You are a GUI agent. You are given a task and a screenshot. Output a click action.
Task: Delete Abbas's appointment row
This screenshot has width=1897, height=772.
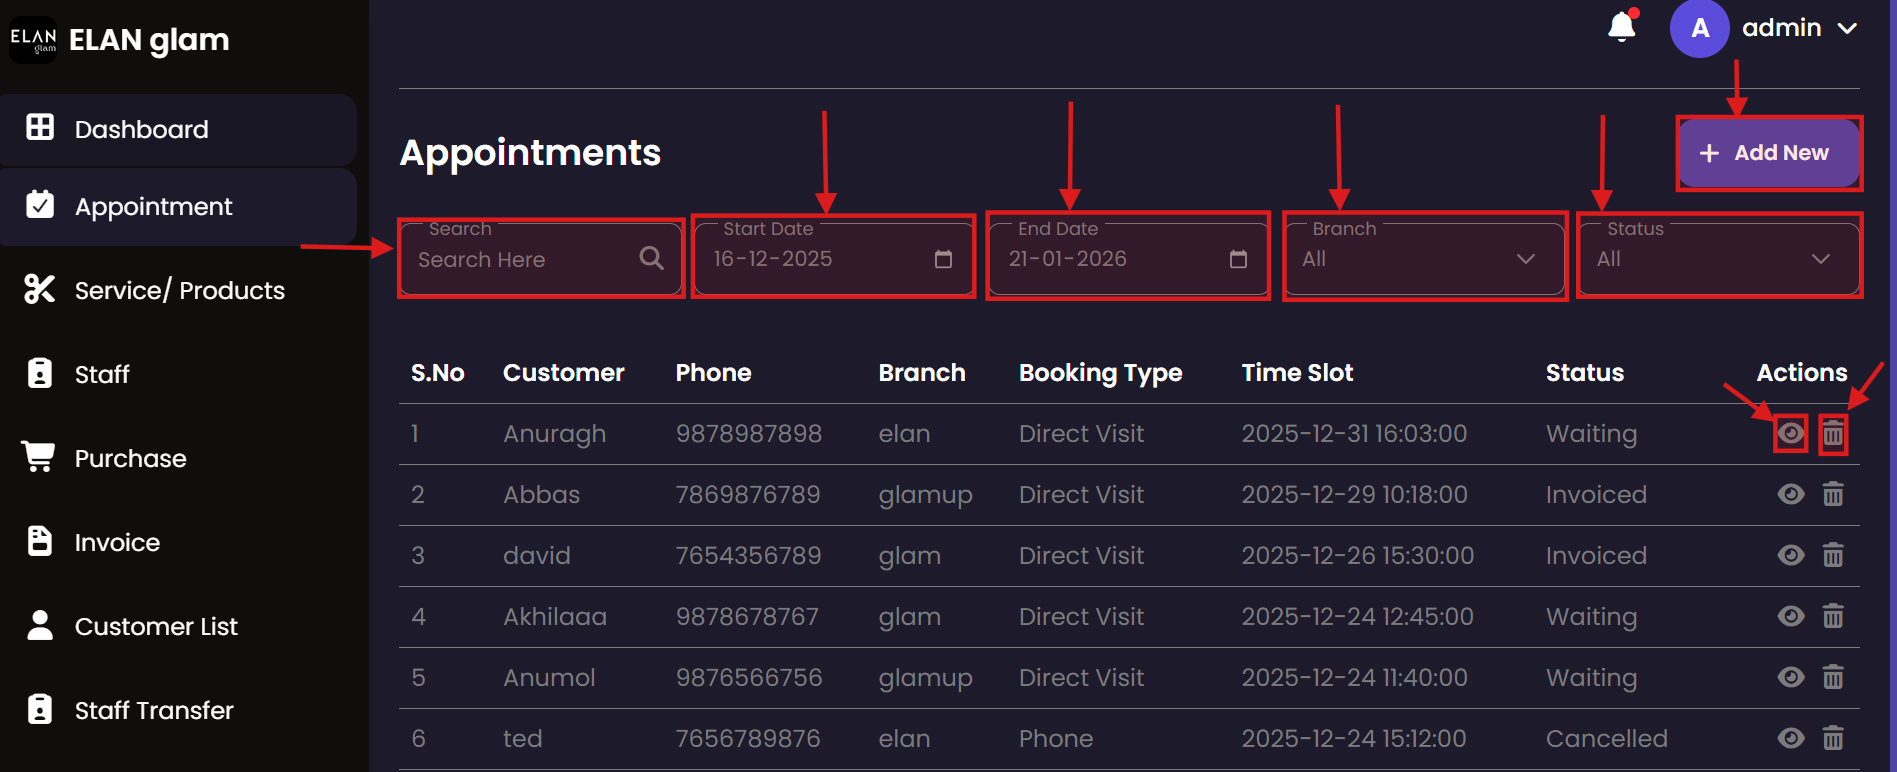coord(1832,494)
